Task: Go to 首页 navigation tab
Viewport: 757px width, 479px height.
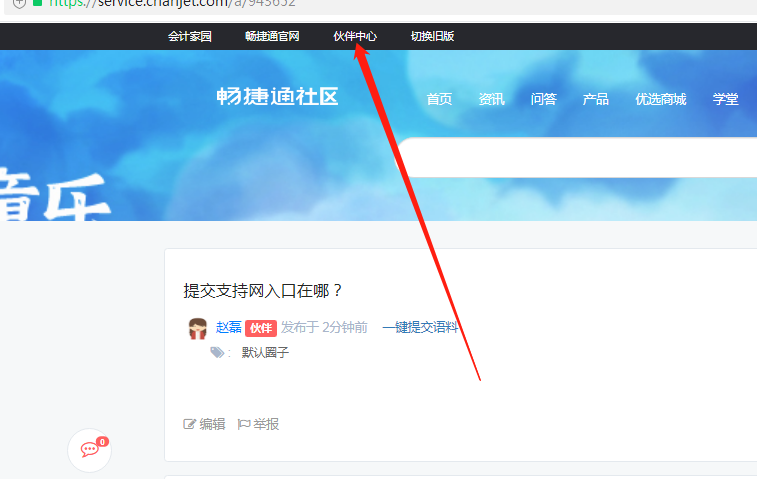Action: pos(439,99)
